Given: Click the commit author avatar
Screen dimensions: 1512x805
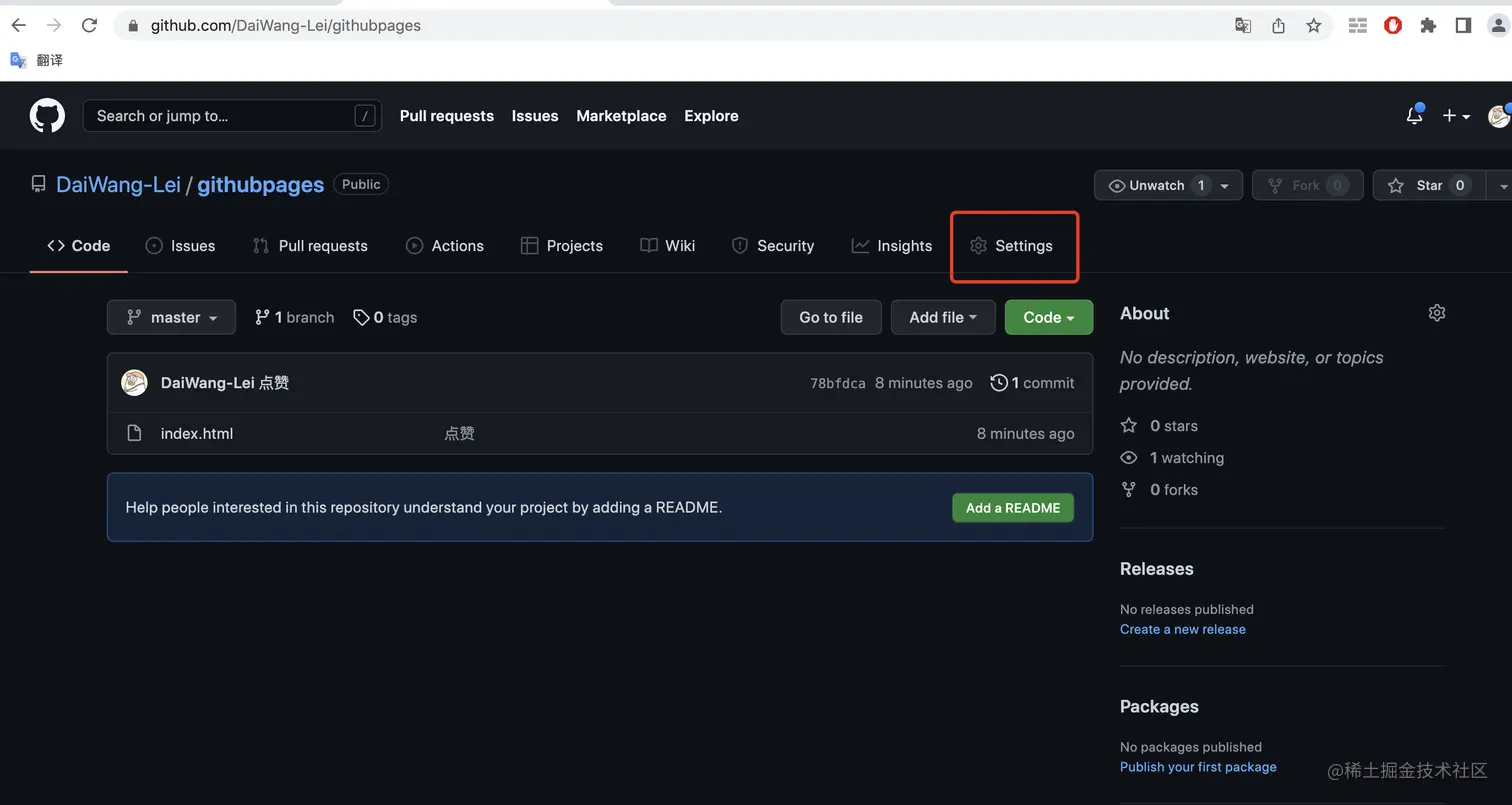Looking at the screenshot, I should click(134, 382).
